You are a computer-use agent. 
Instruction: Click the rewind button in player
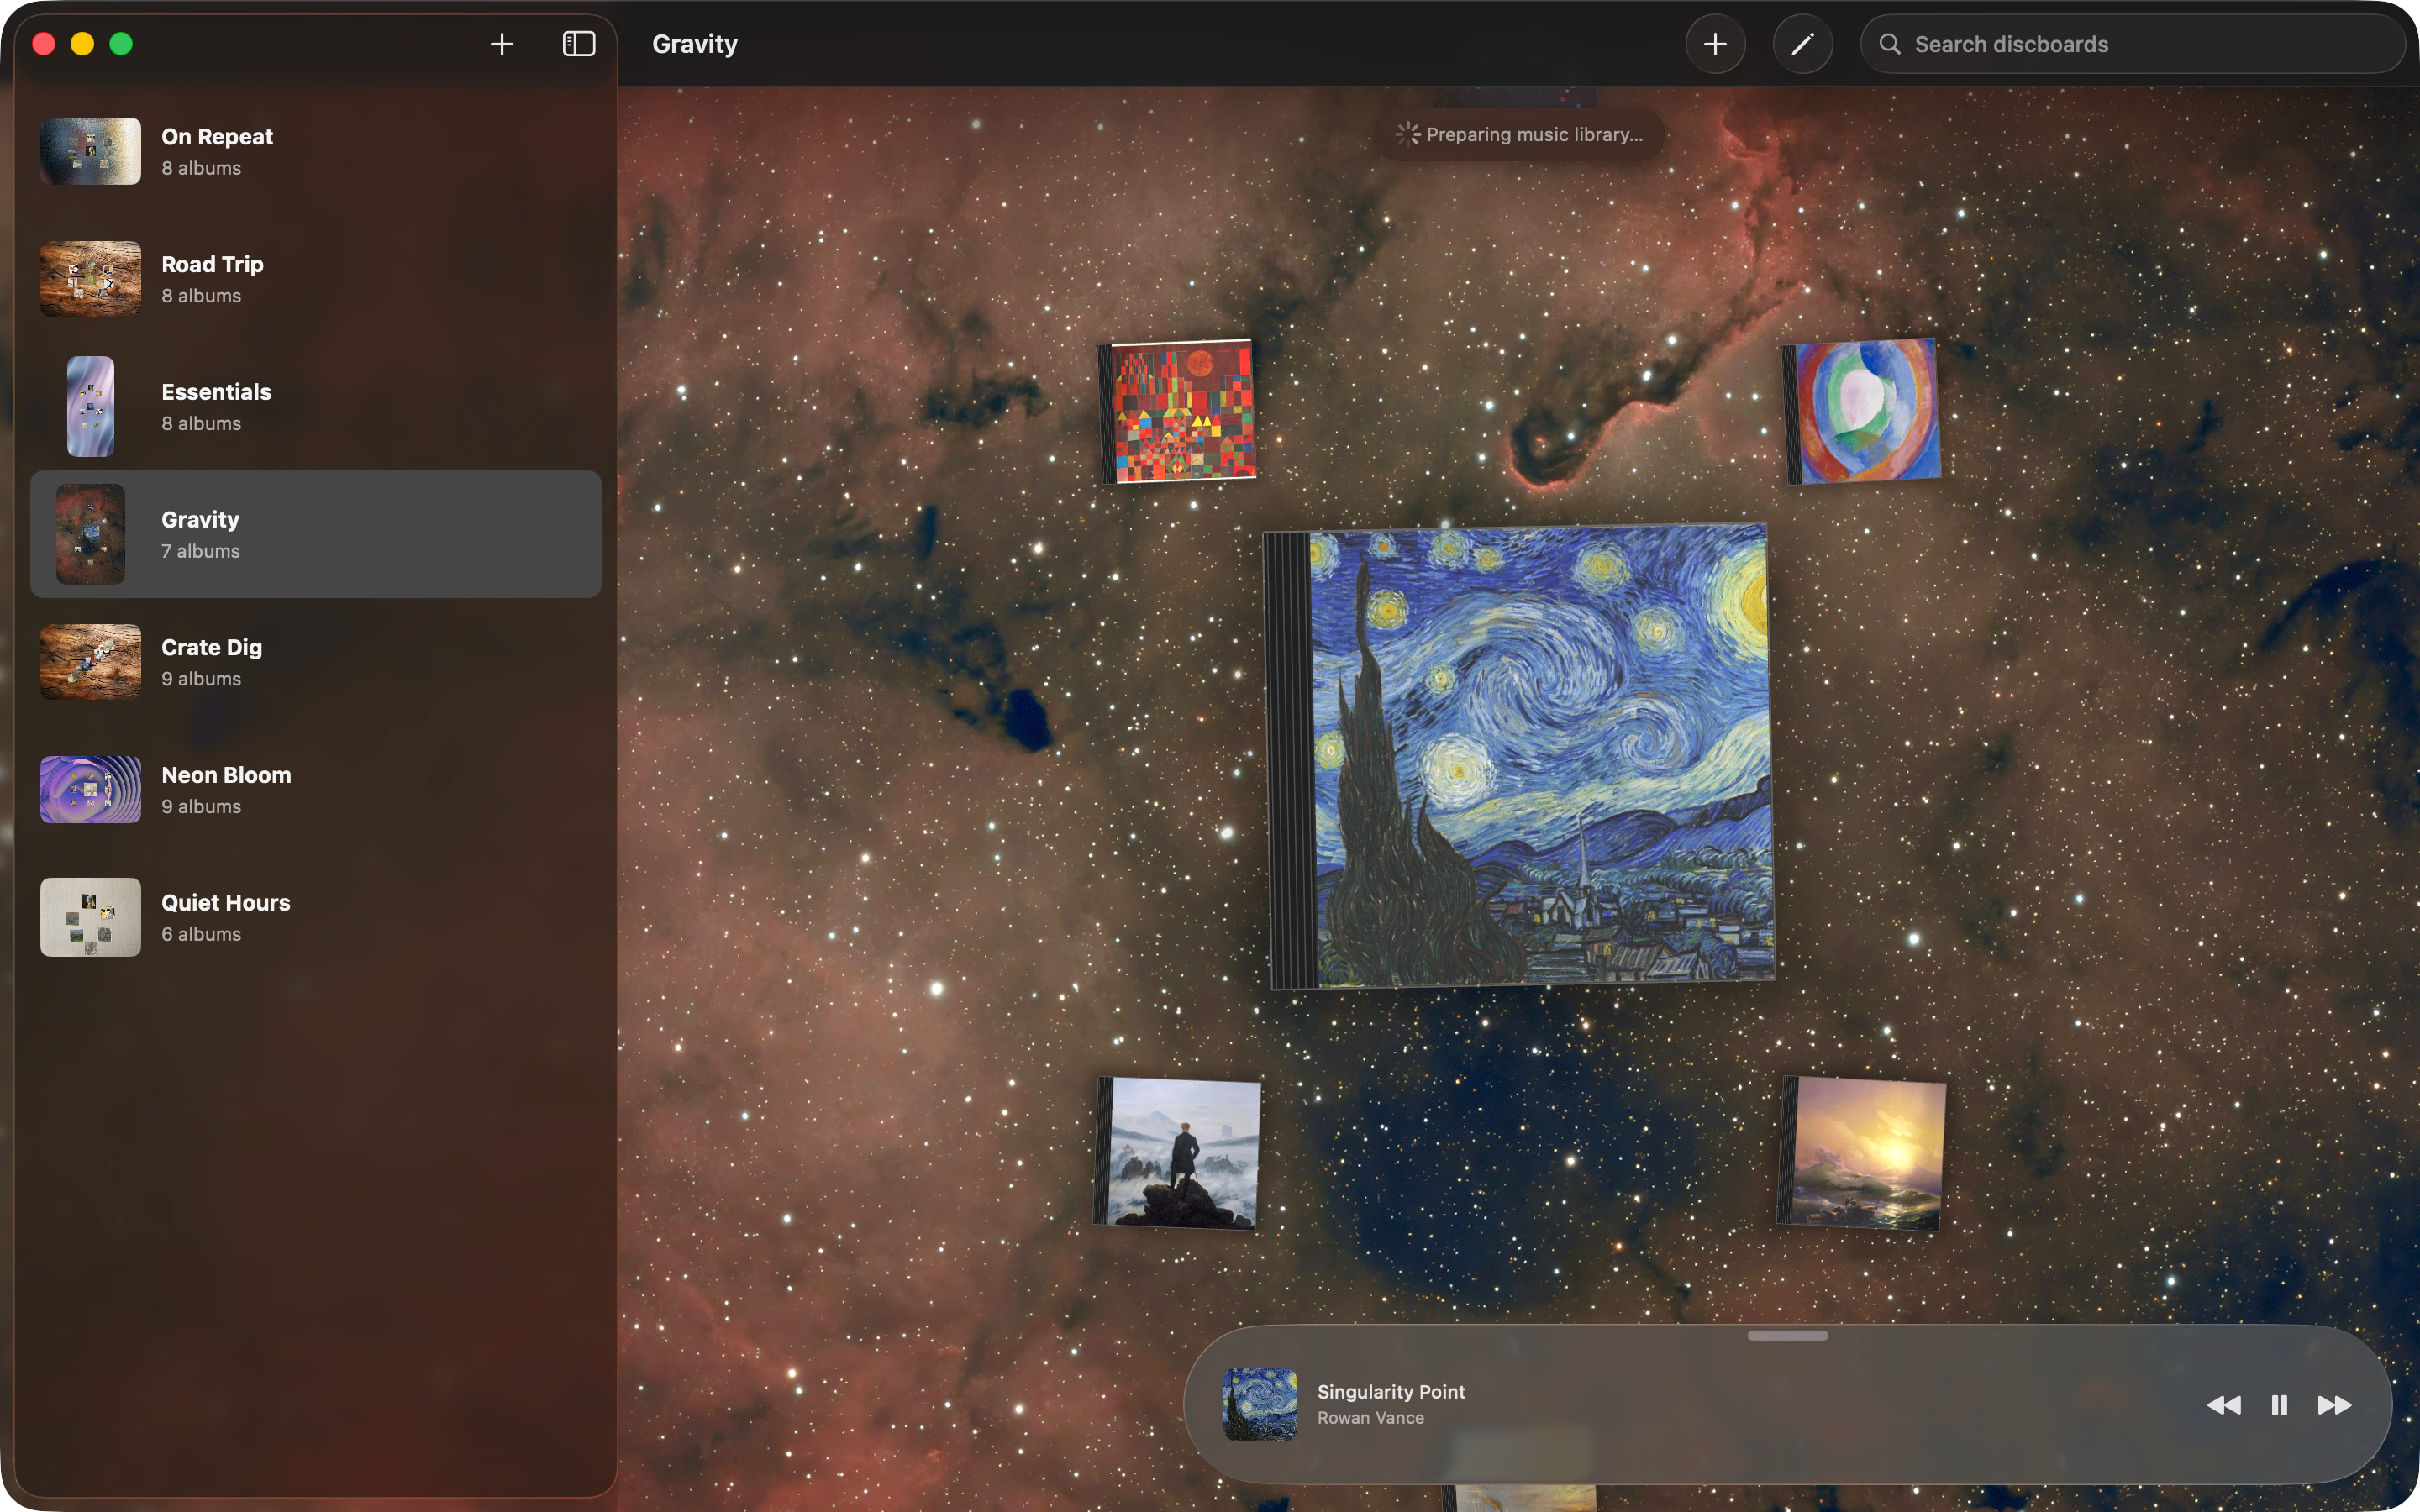click(x=2223, y=1405)
